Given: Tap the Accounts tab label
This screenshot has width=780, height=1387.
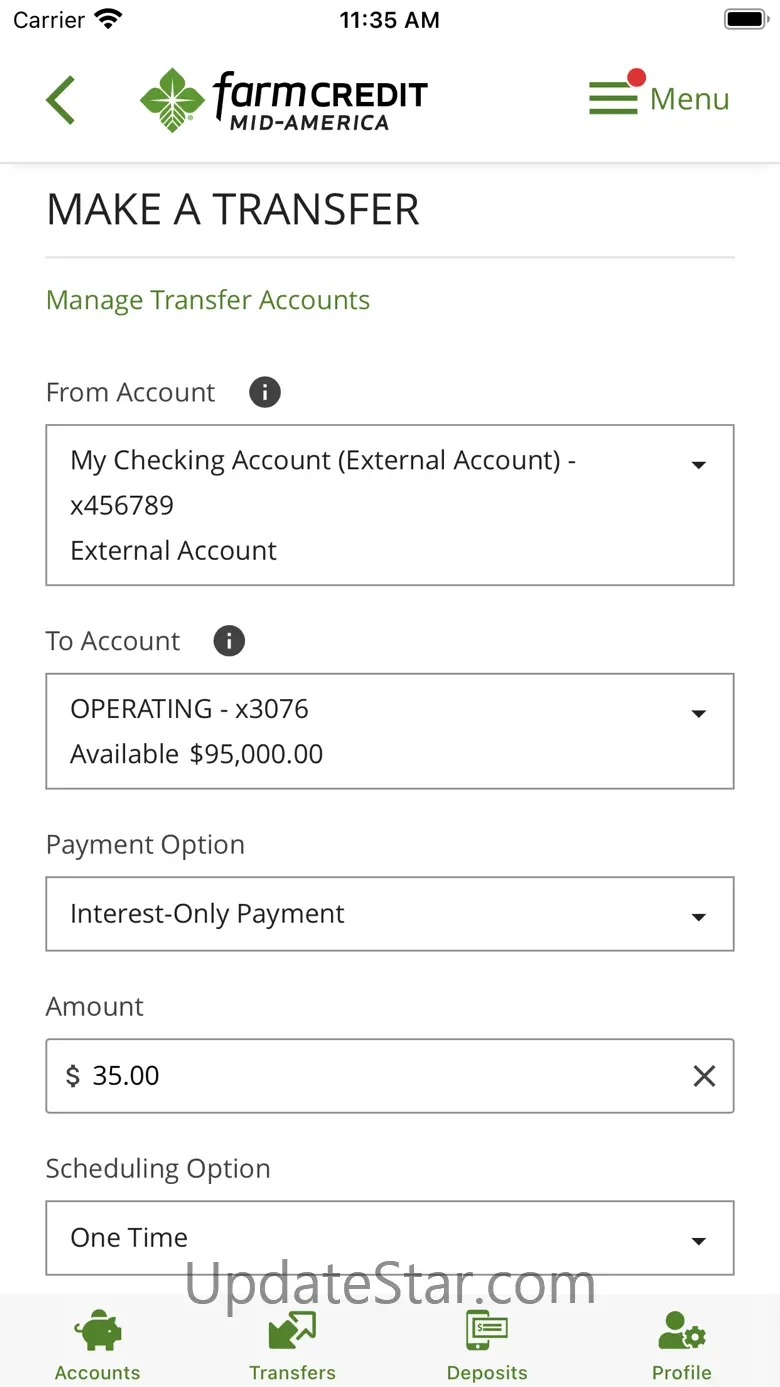Looking at the screenshot, I should tap(97, 1372).
